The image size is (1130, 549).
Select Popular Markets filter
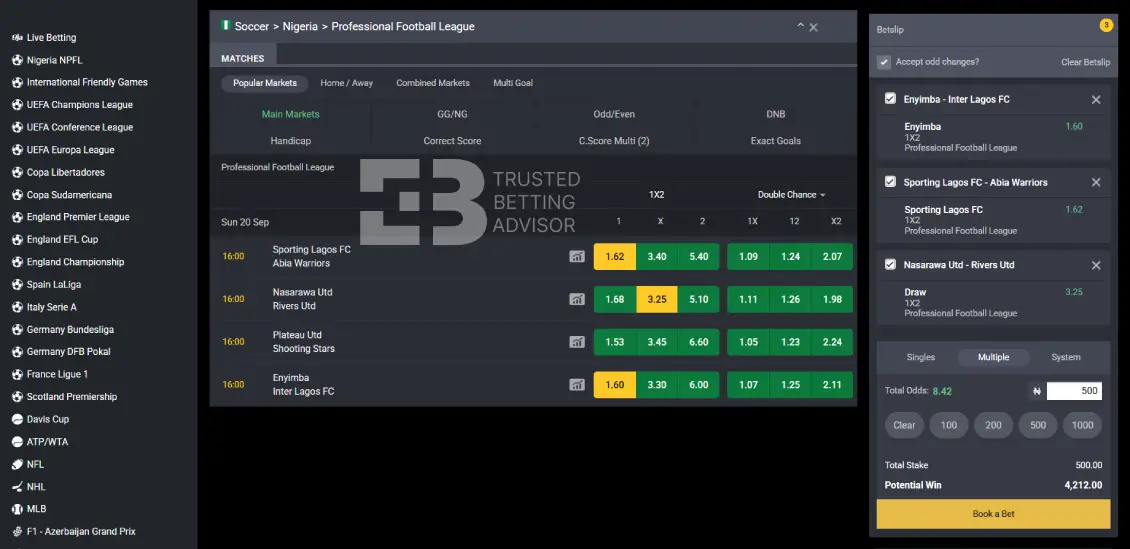(264, 83)
